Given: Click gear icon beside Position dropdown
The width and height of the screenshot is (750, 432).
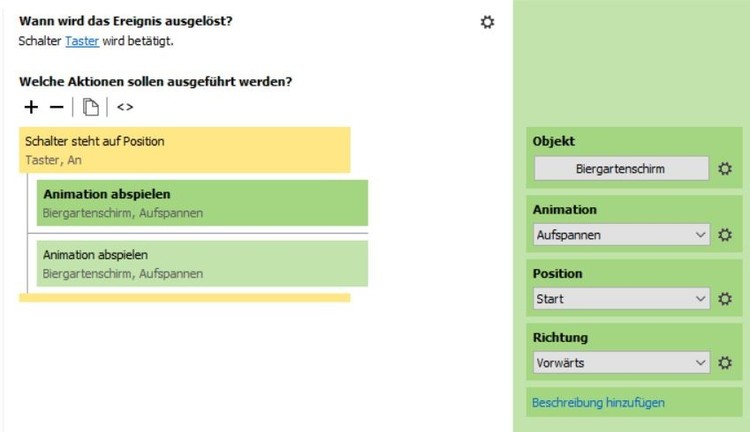Looking at the screenshot, I should pyautogui.click(x=726, y=299).
